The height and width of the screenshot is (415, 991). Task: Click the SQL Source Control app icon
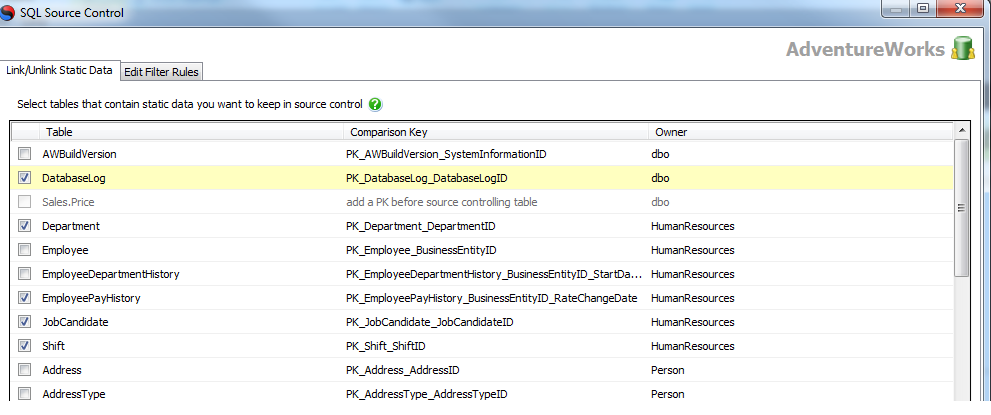(x=8, y=13)
